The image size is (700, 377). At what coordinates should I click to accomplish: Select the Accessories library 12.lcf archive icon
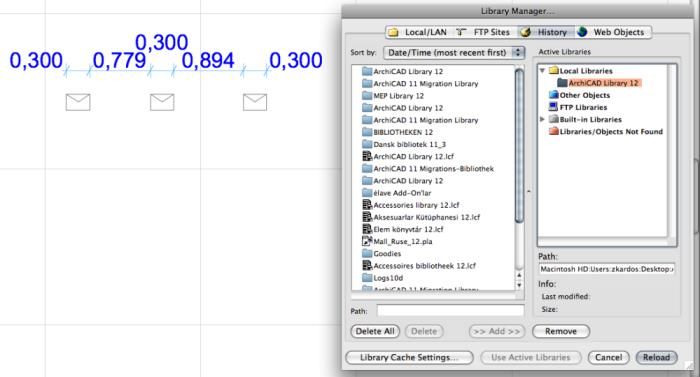click(367, 205)
